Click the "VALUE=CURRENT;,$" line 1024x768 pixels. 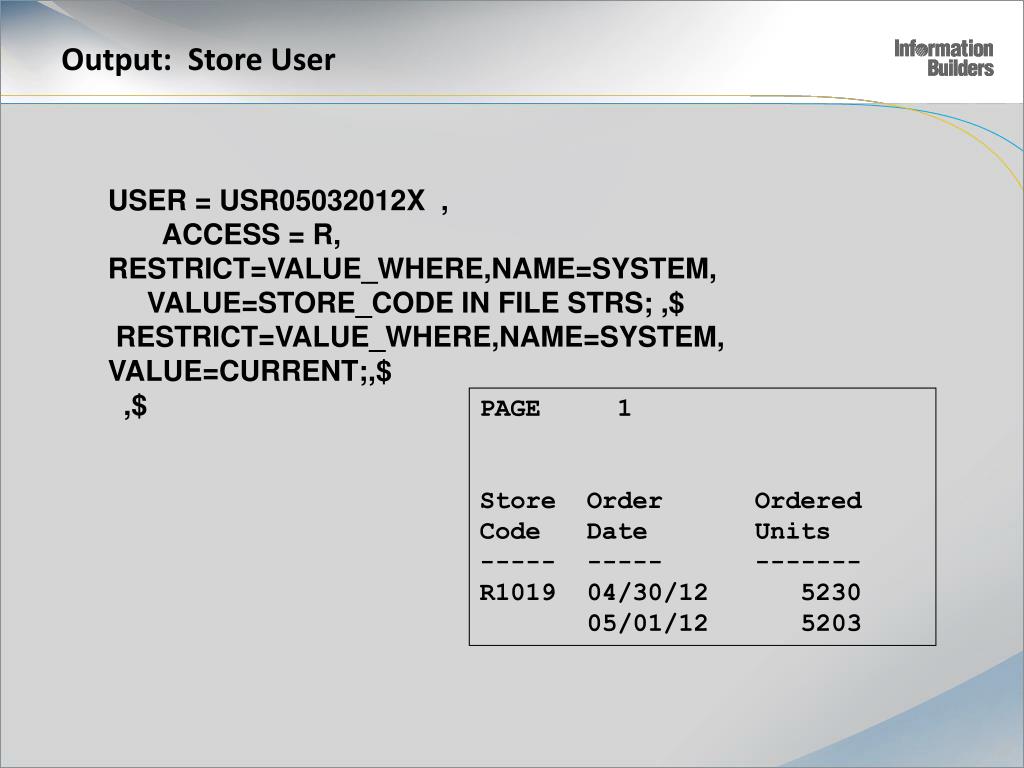click(x=250, y=371)
